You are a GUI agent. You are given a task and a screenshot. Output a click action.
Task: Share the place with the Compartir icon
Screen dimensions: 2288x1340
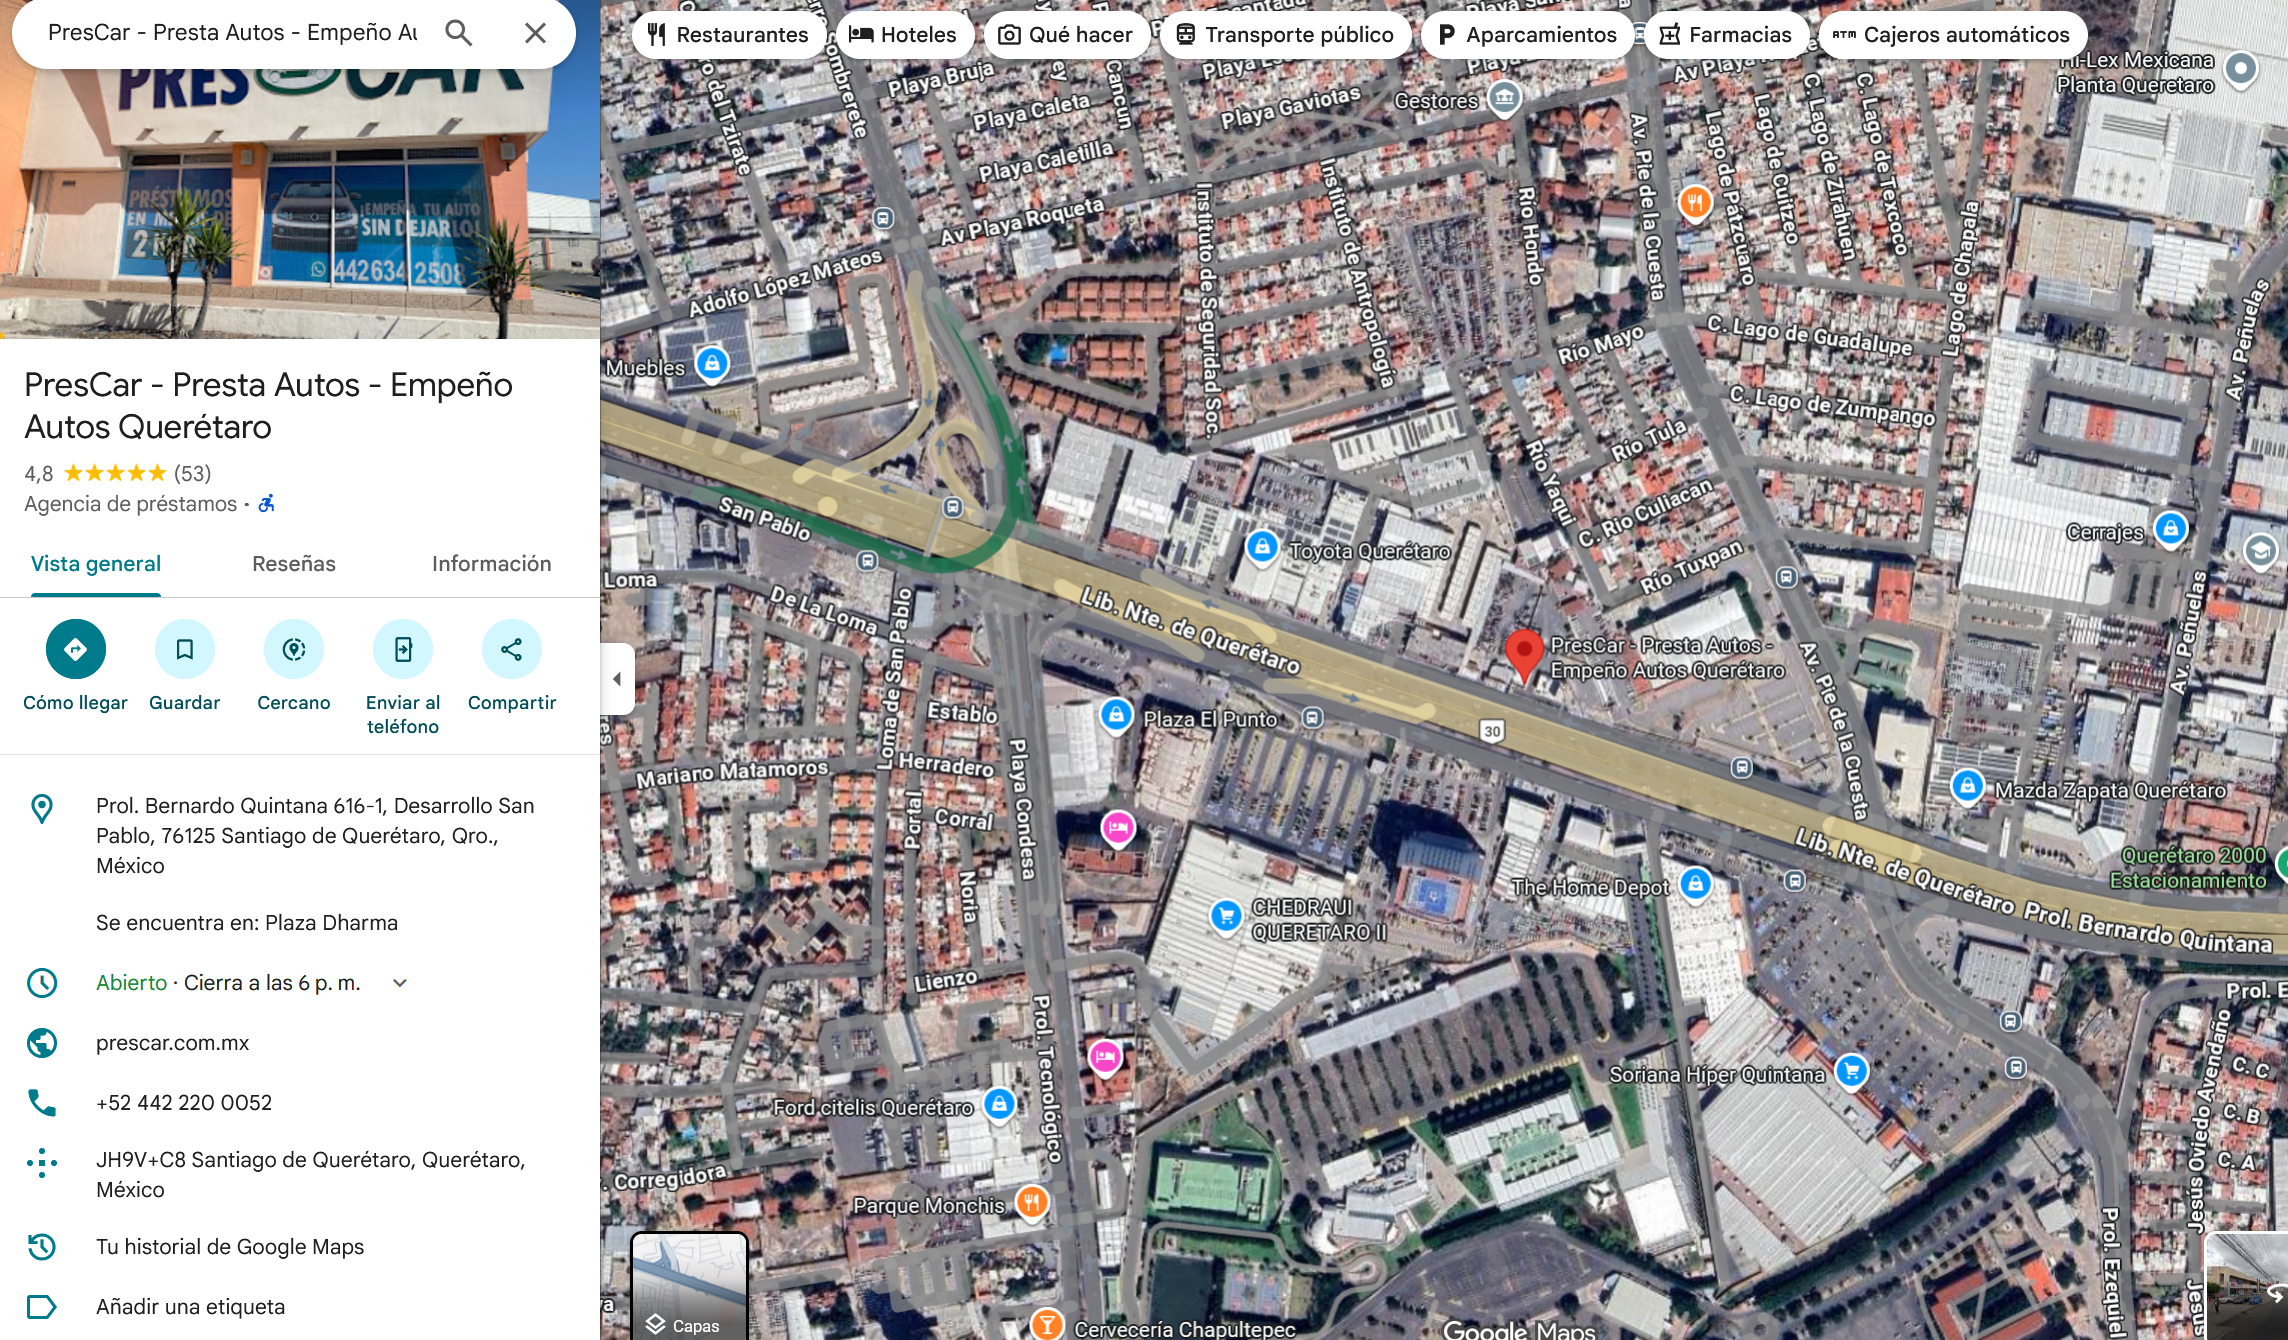coord(511,650)
